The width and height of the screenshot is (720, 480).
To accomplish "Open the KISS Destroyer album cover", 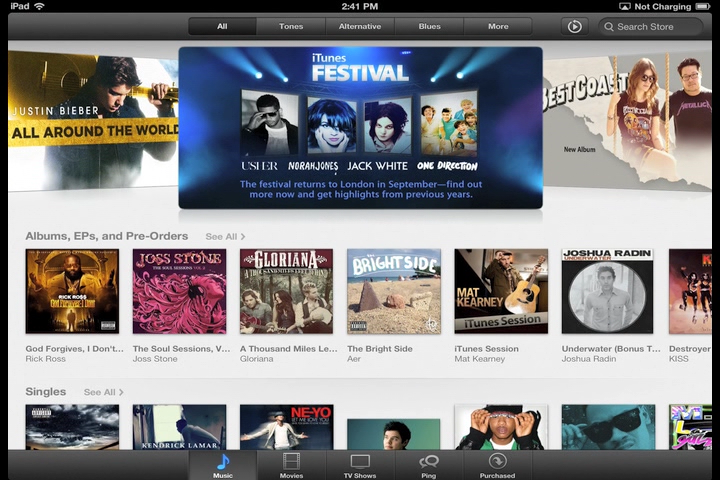I will click(x=690, y=291).
